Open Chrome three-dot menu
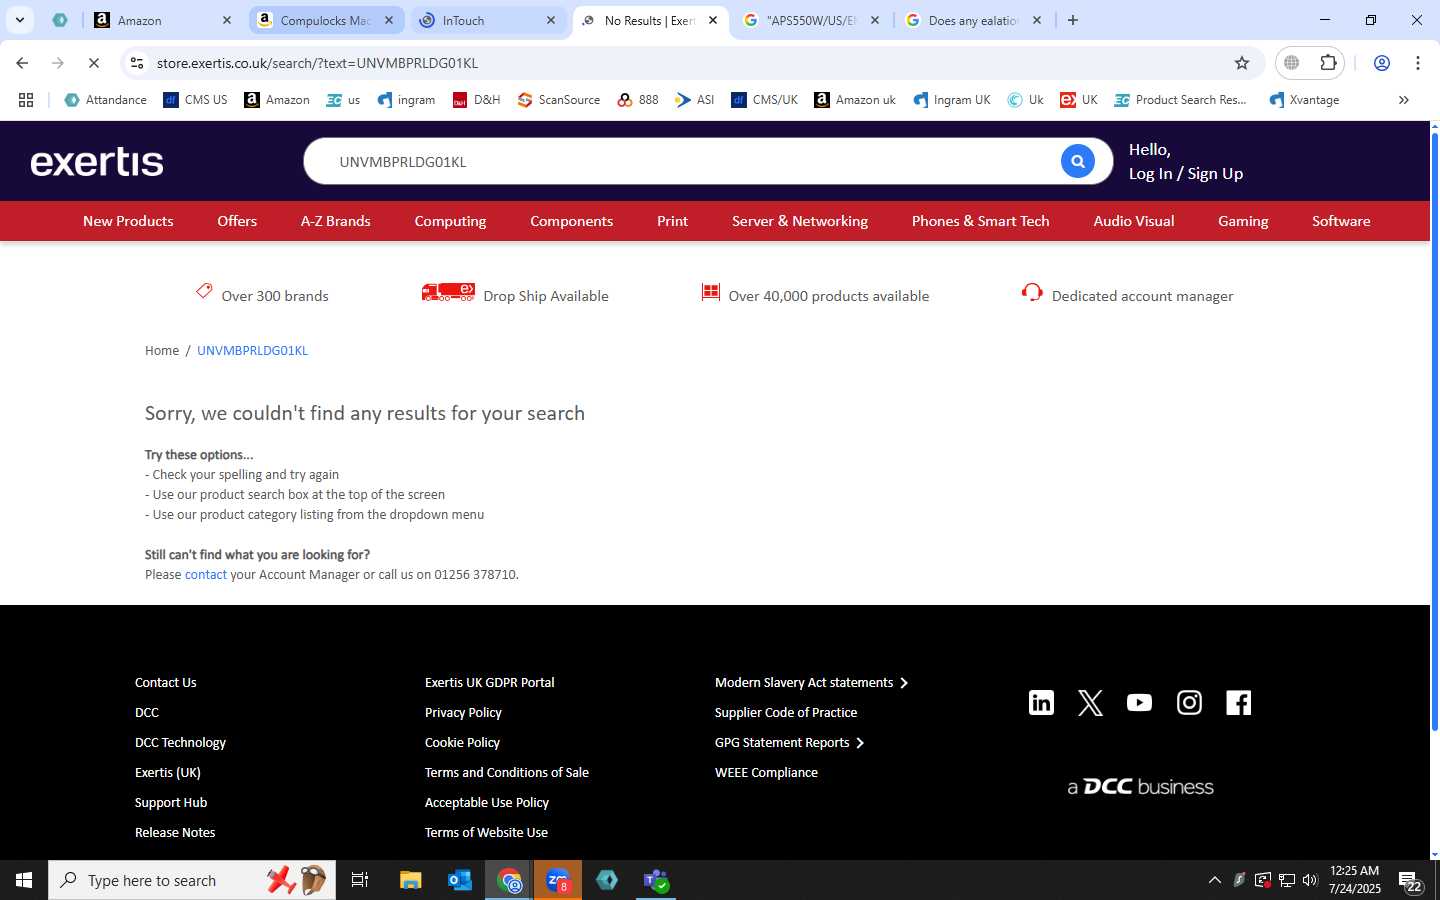Viewport: 1440px width, 900px height. (1418, 63)
